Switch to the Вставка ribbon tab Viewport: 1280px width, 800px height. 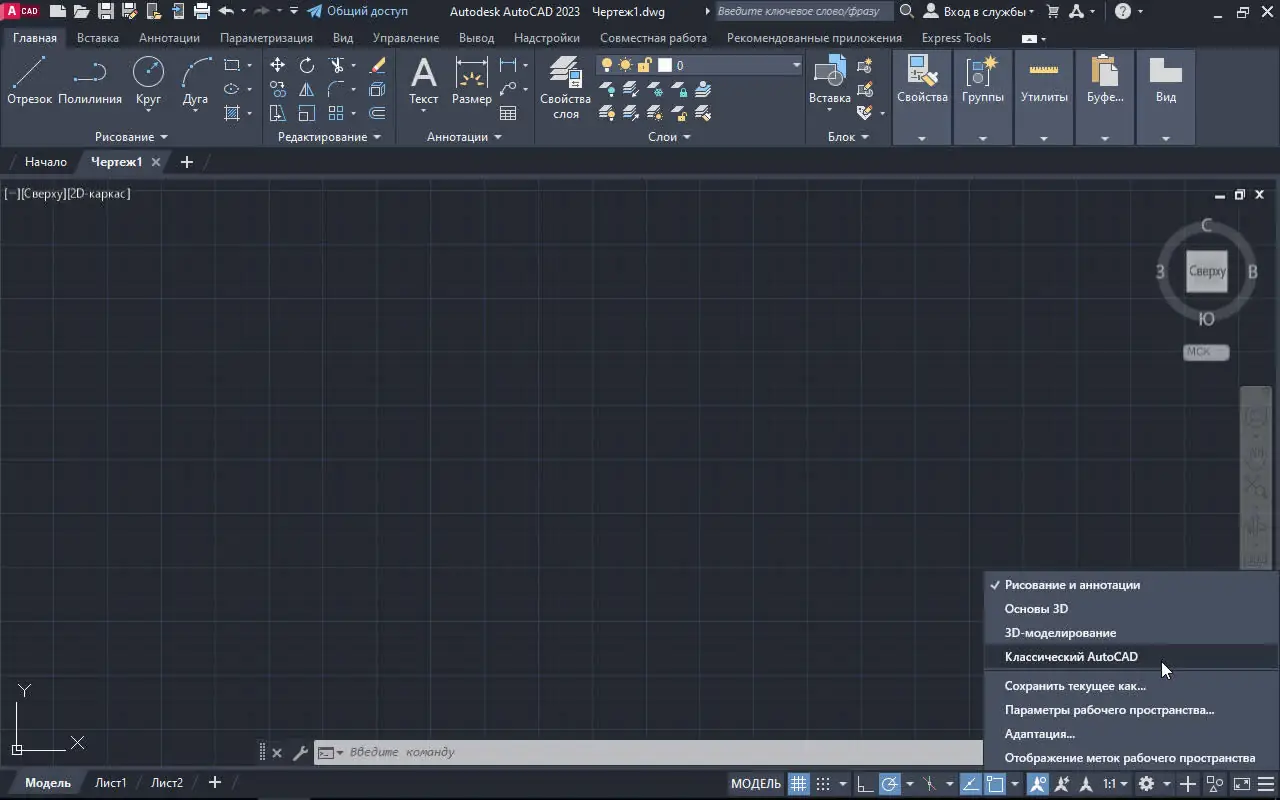[x=97, y=38]
